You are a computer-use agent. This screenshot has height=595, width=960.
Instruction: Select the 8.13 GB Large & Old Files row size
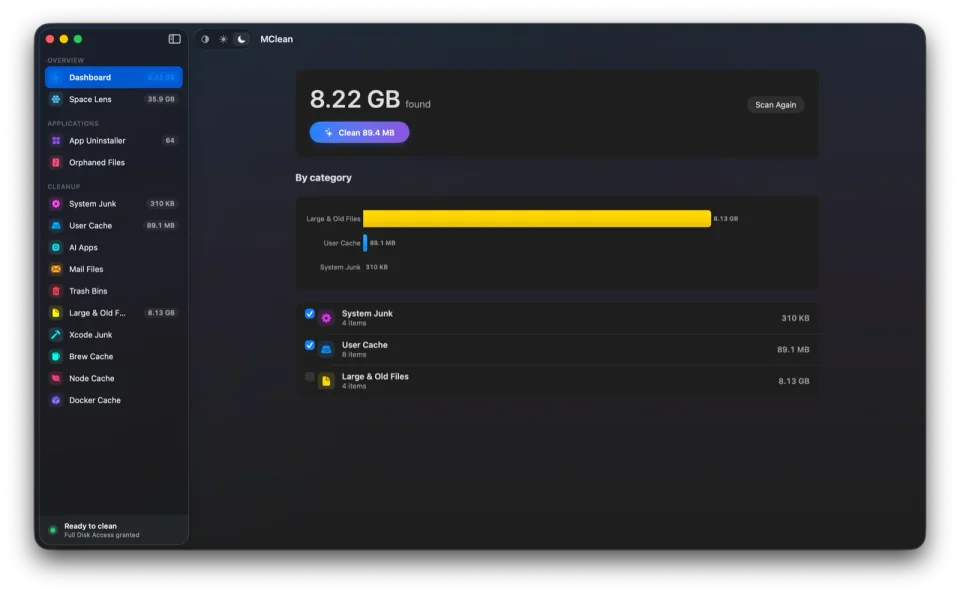793,381
